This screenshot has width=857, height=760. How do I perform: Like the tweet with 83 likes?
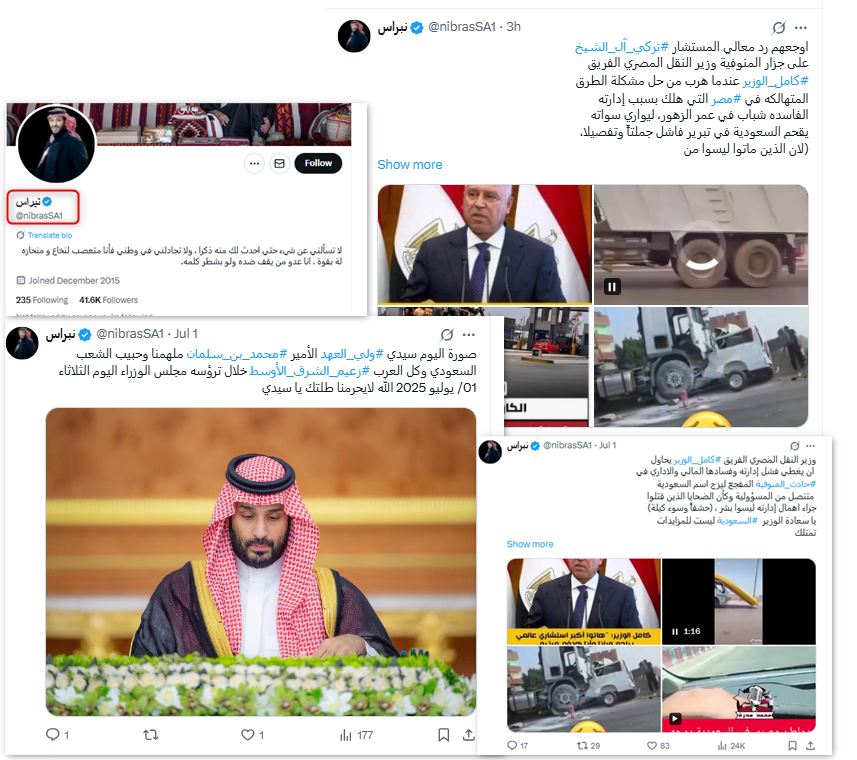click(x=658, y=746)
